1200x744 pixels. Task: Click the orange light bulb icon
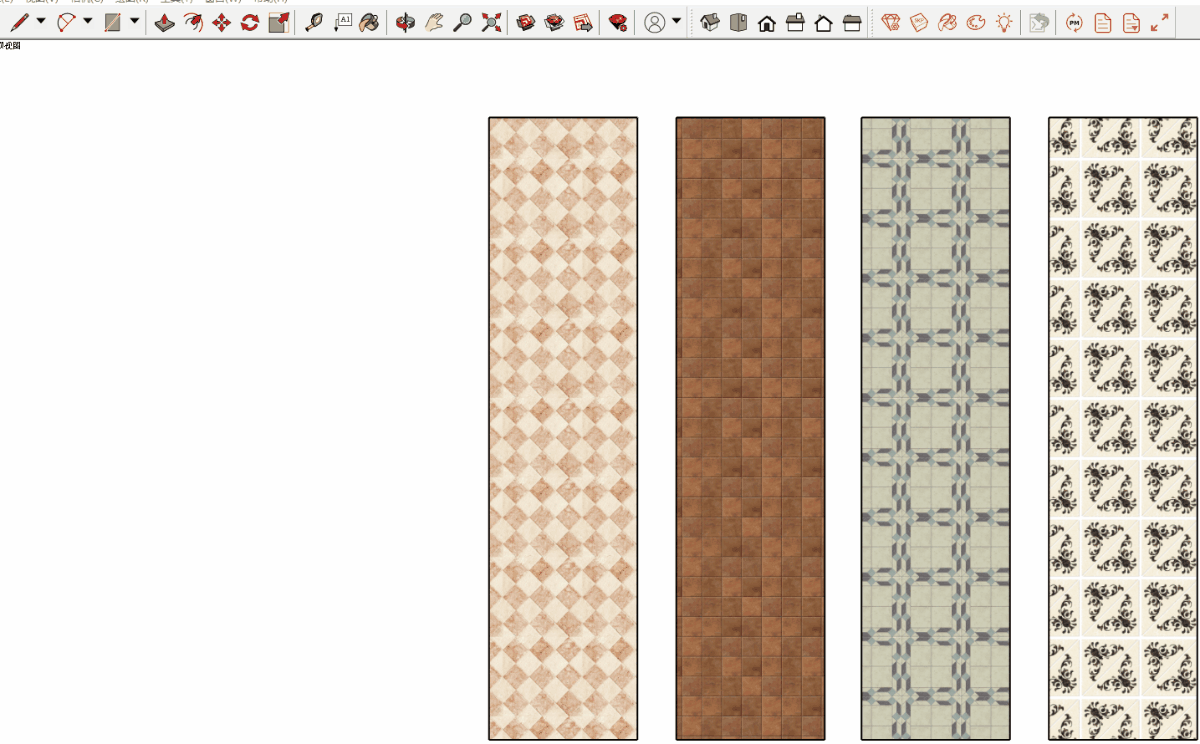(x=1004, y=22)
